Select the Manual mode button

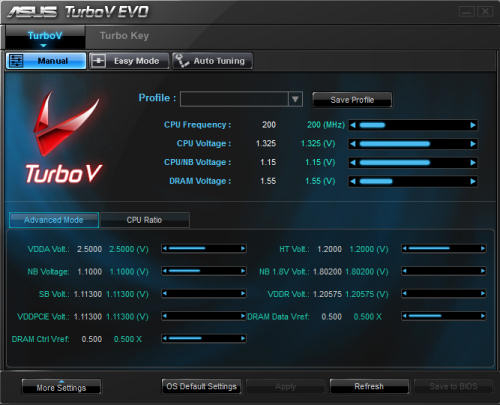click(x=46, y=61)
